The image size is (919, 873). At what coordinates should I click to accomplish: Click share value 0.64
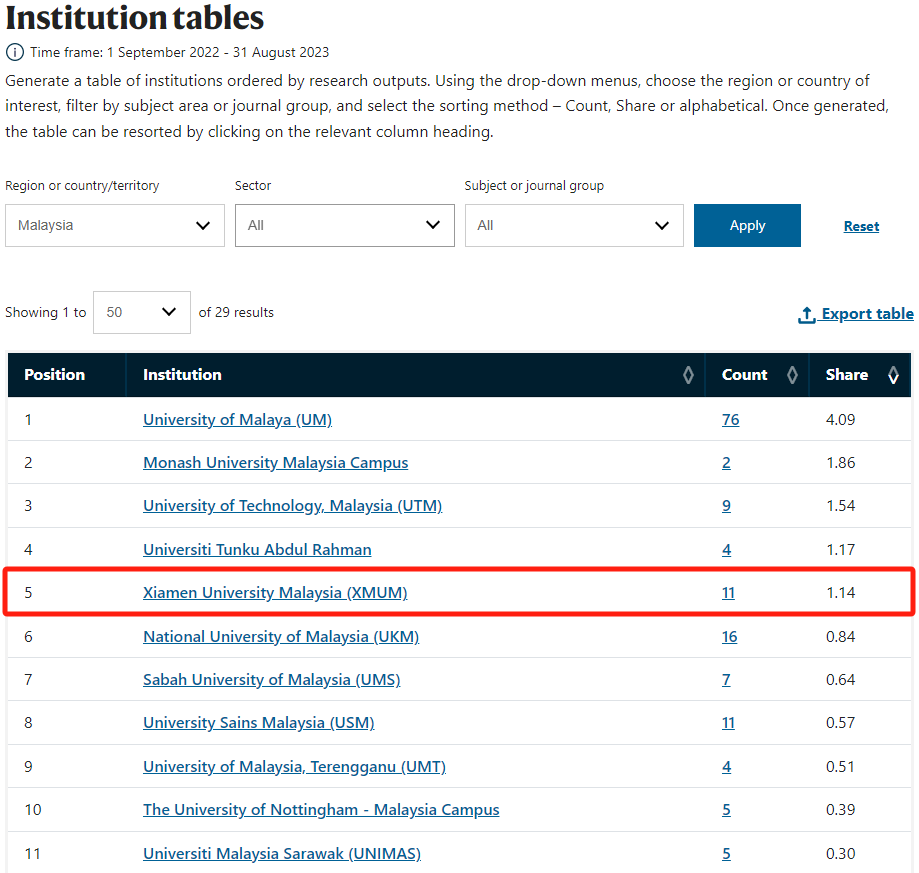click(x=840, y=680)
